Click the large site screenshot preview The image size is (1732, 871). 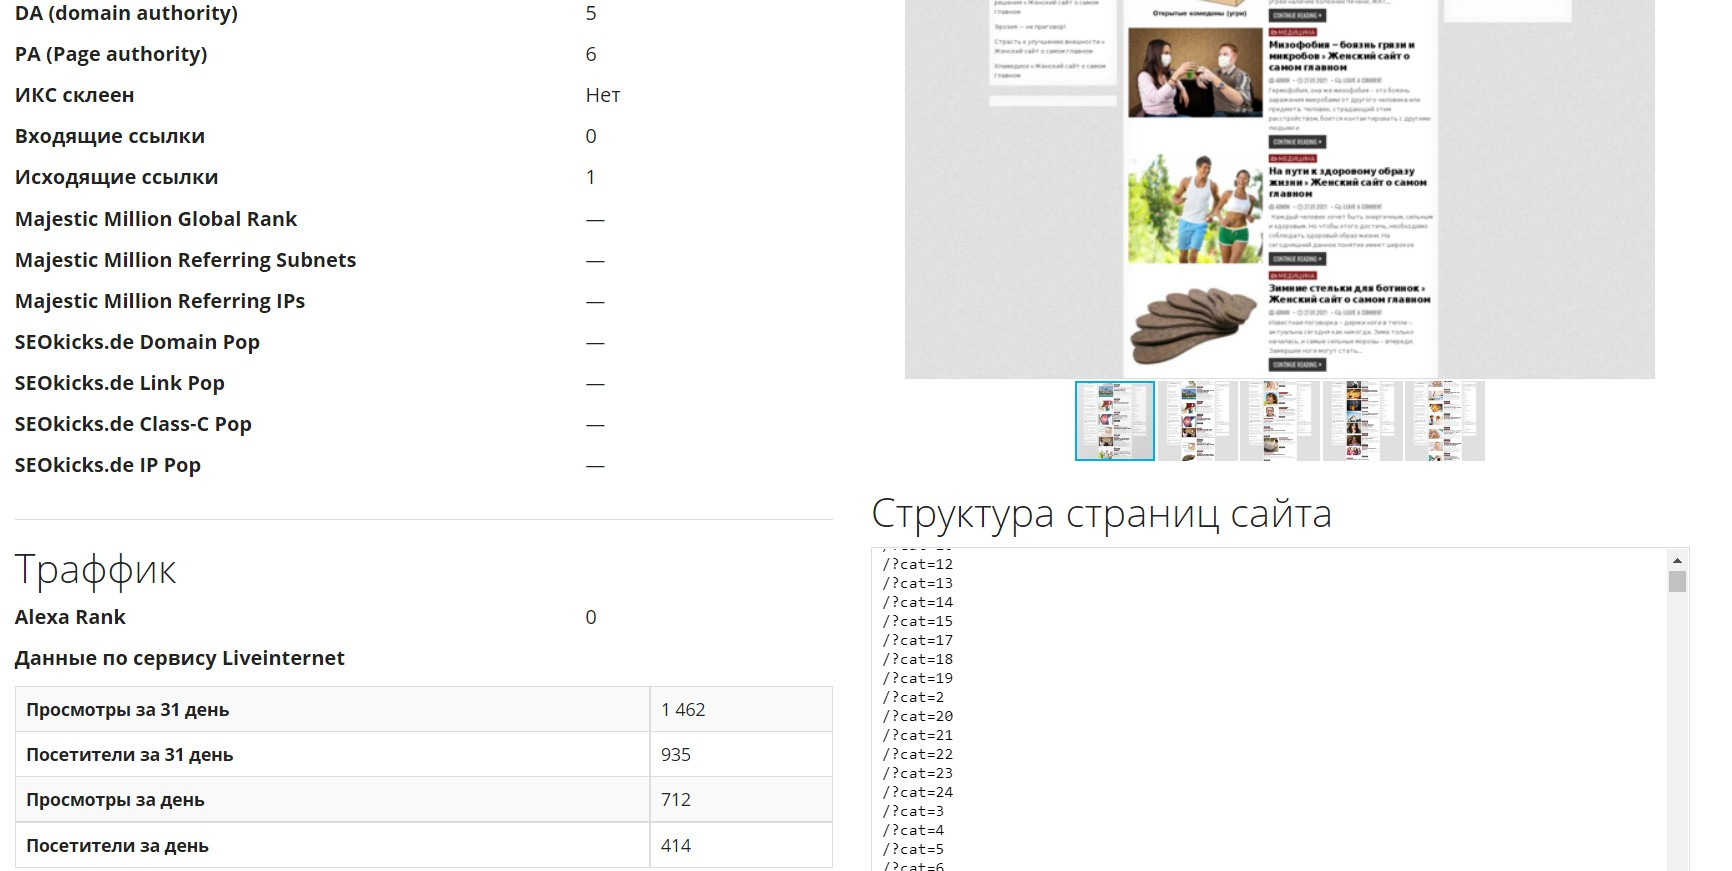[1280, 189]
